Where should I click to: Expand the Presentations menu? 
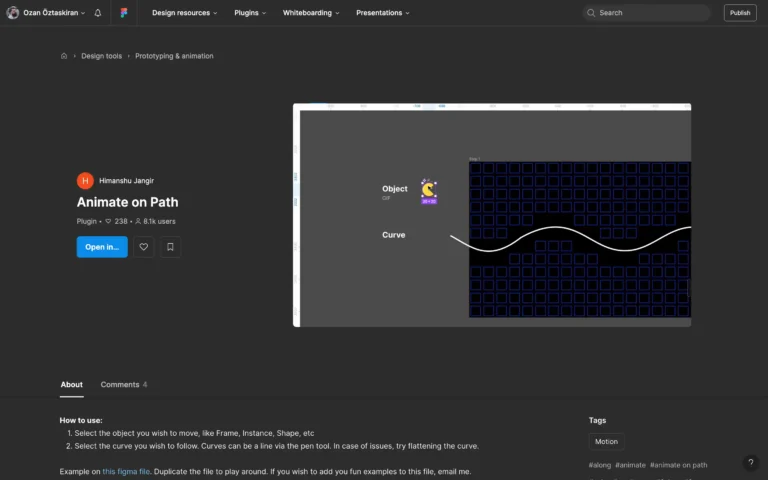point(383,13)
